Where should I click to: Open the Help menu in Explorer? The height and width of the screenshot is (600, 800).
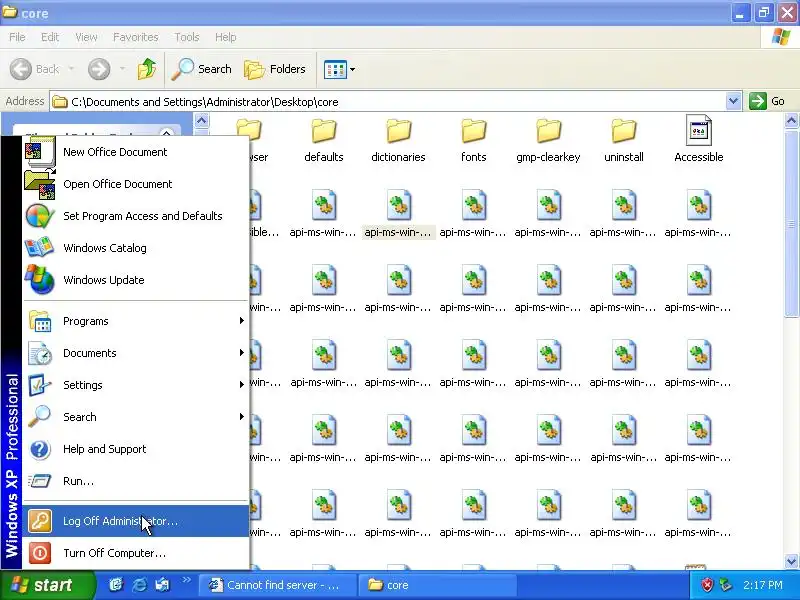click(x=226, y=37)
